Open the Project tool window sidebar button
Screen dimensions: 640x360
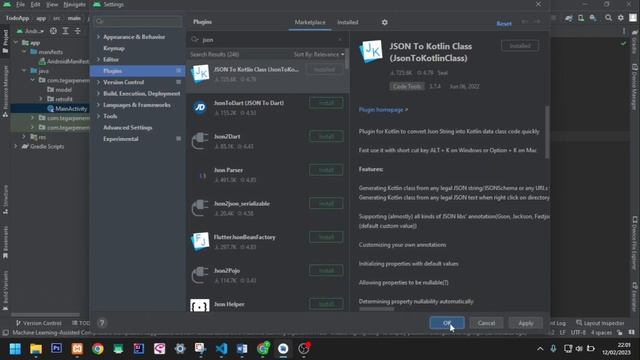(5, 41)
